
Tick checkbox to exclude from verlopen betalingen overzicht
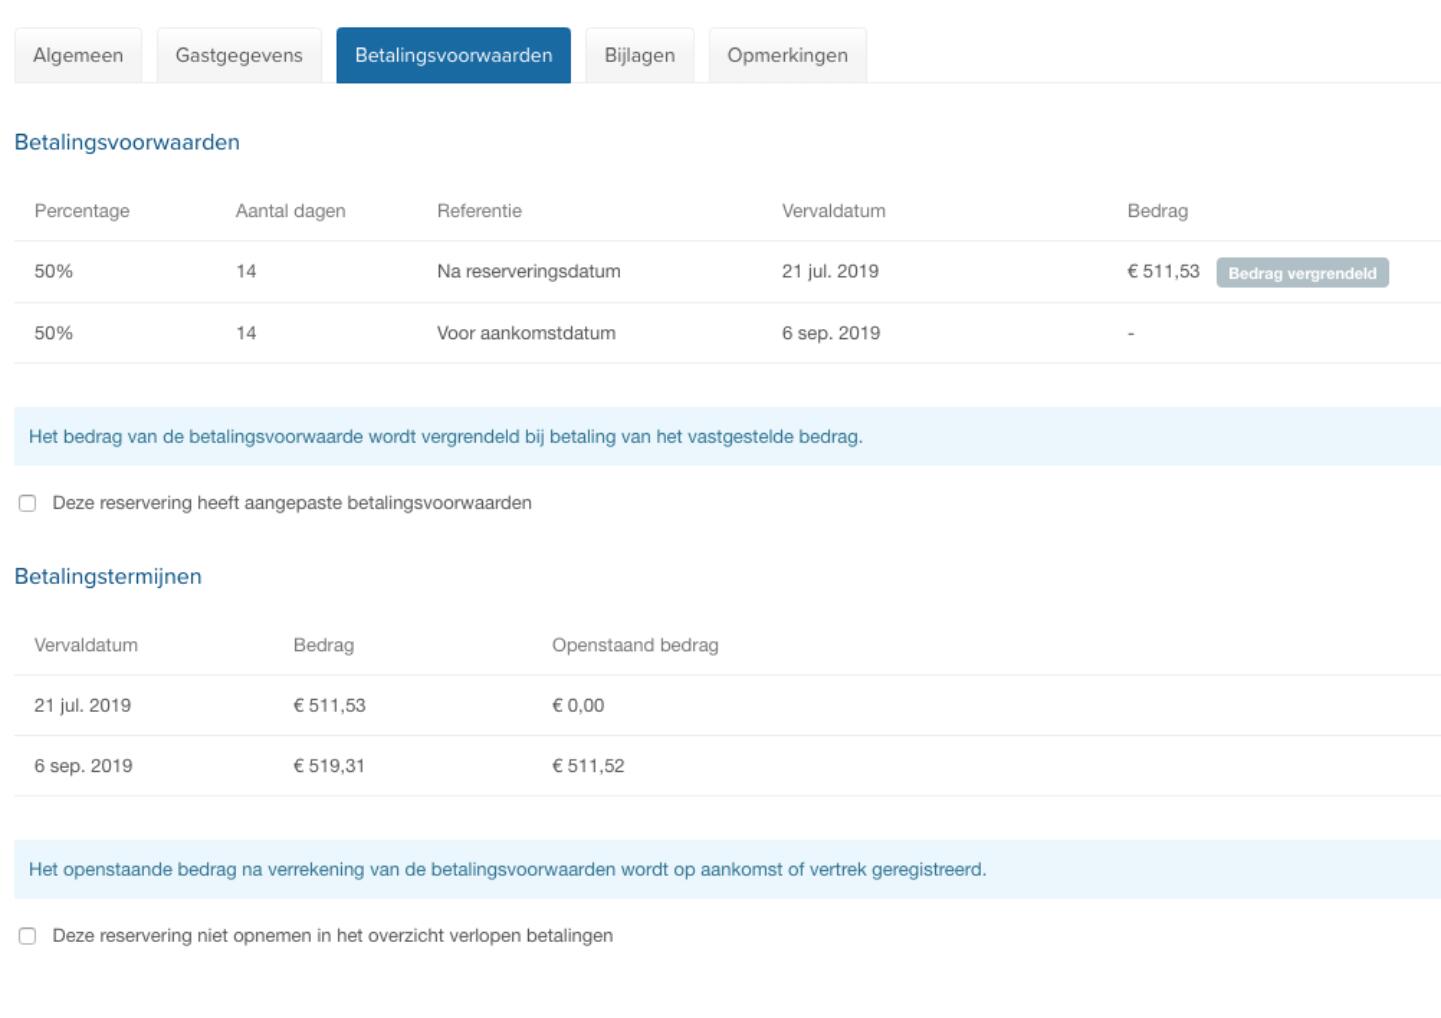(x=28, y=936)
